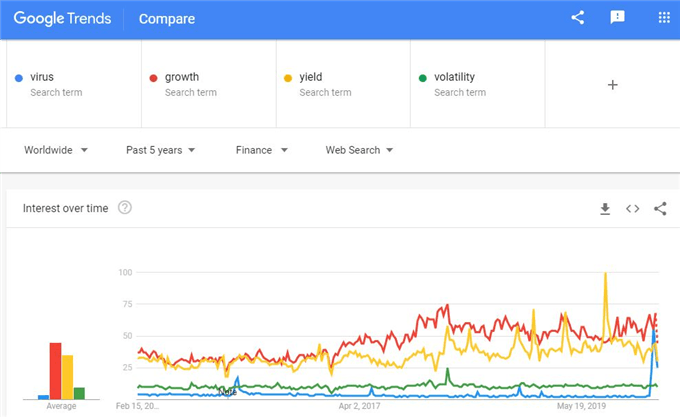Screen dimensions: 680x417
Task: Download the Interest over time data
Action: click(605, 208)
